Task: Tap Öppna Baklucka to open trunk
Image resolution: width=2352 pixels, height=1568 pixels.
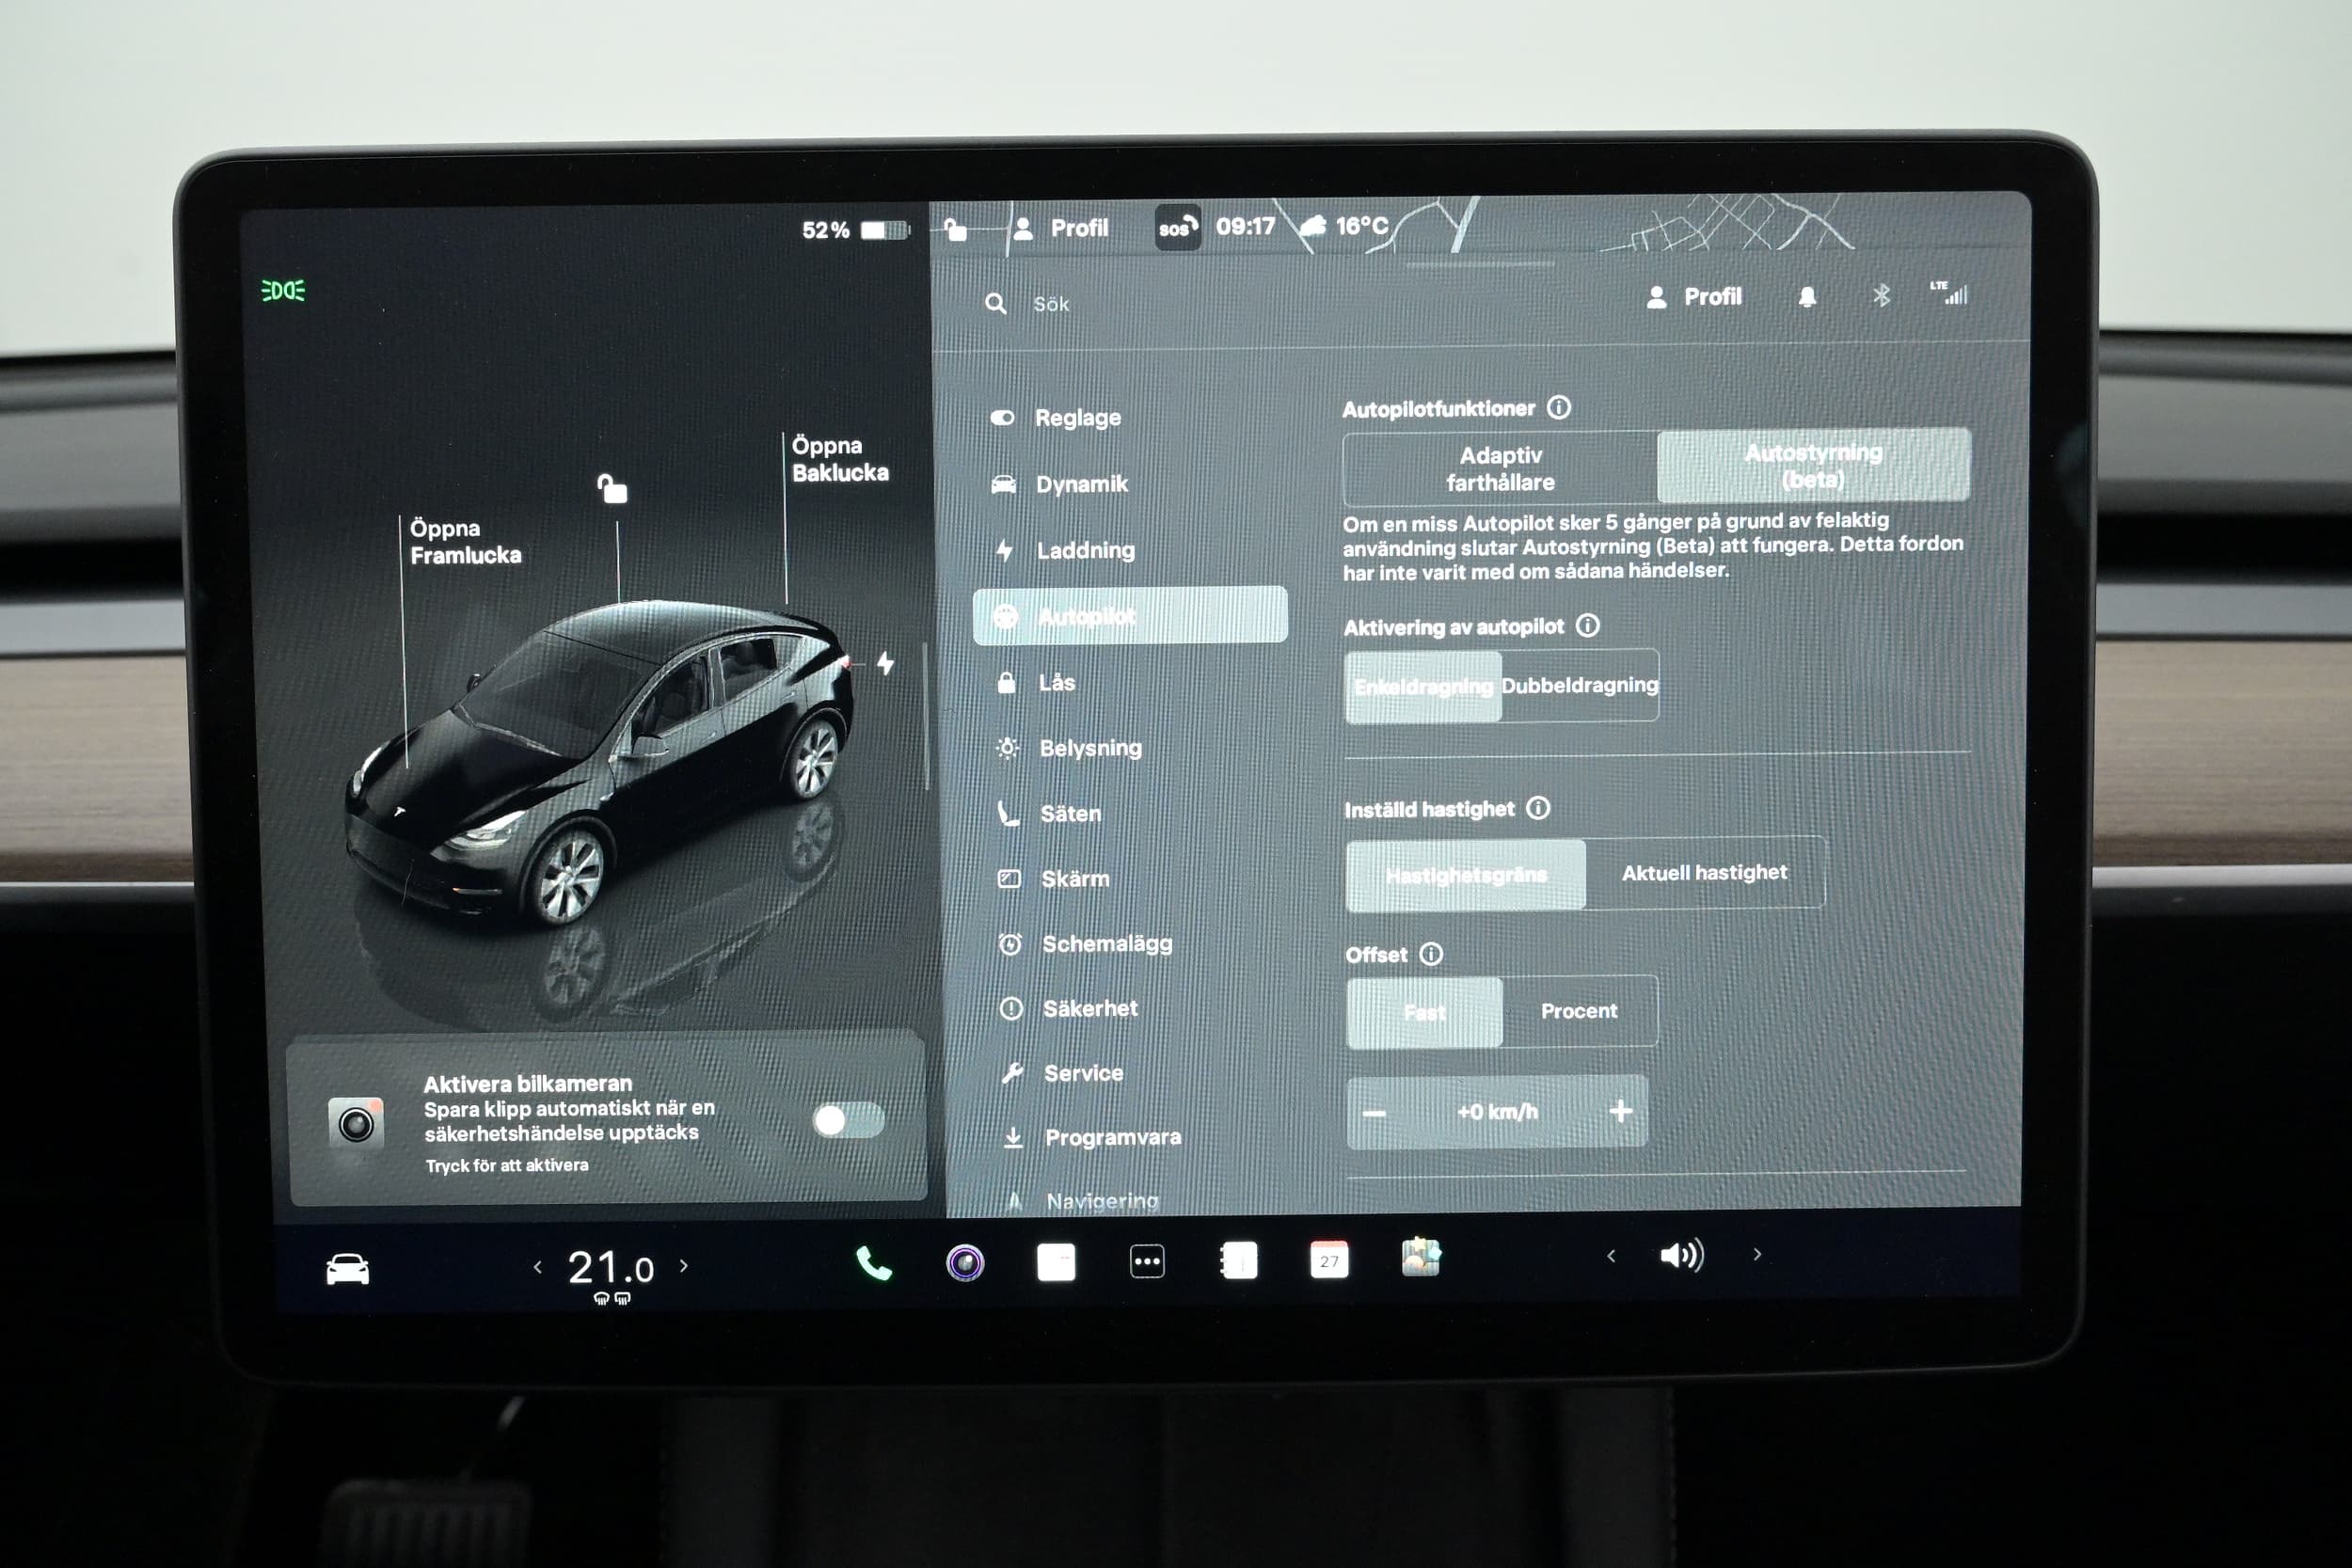Action: pos(839,459)
